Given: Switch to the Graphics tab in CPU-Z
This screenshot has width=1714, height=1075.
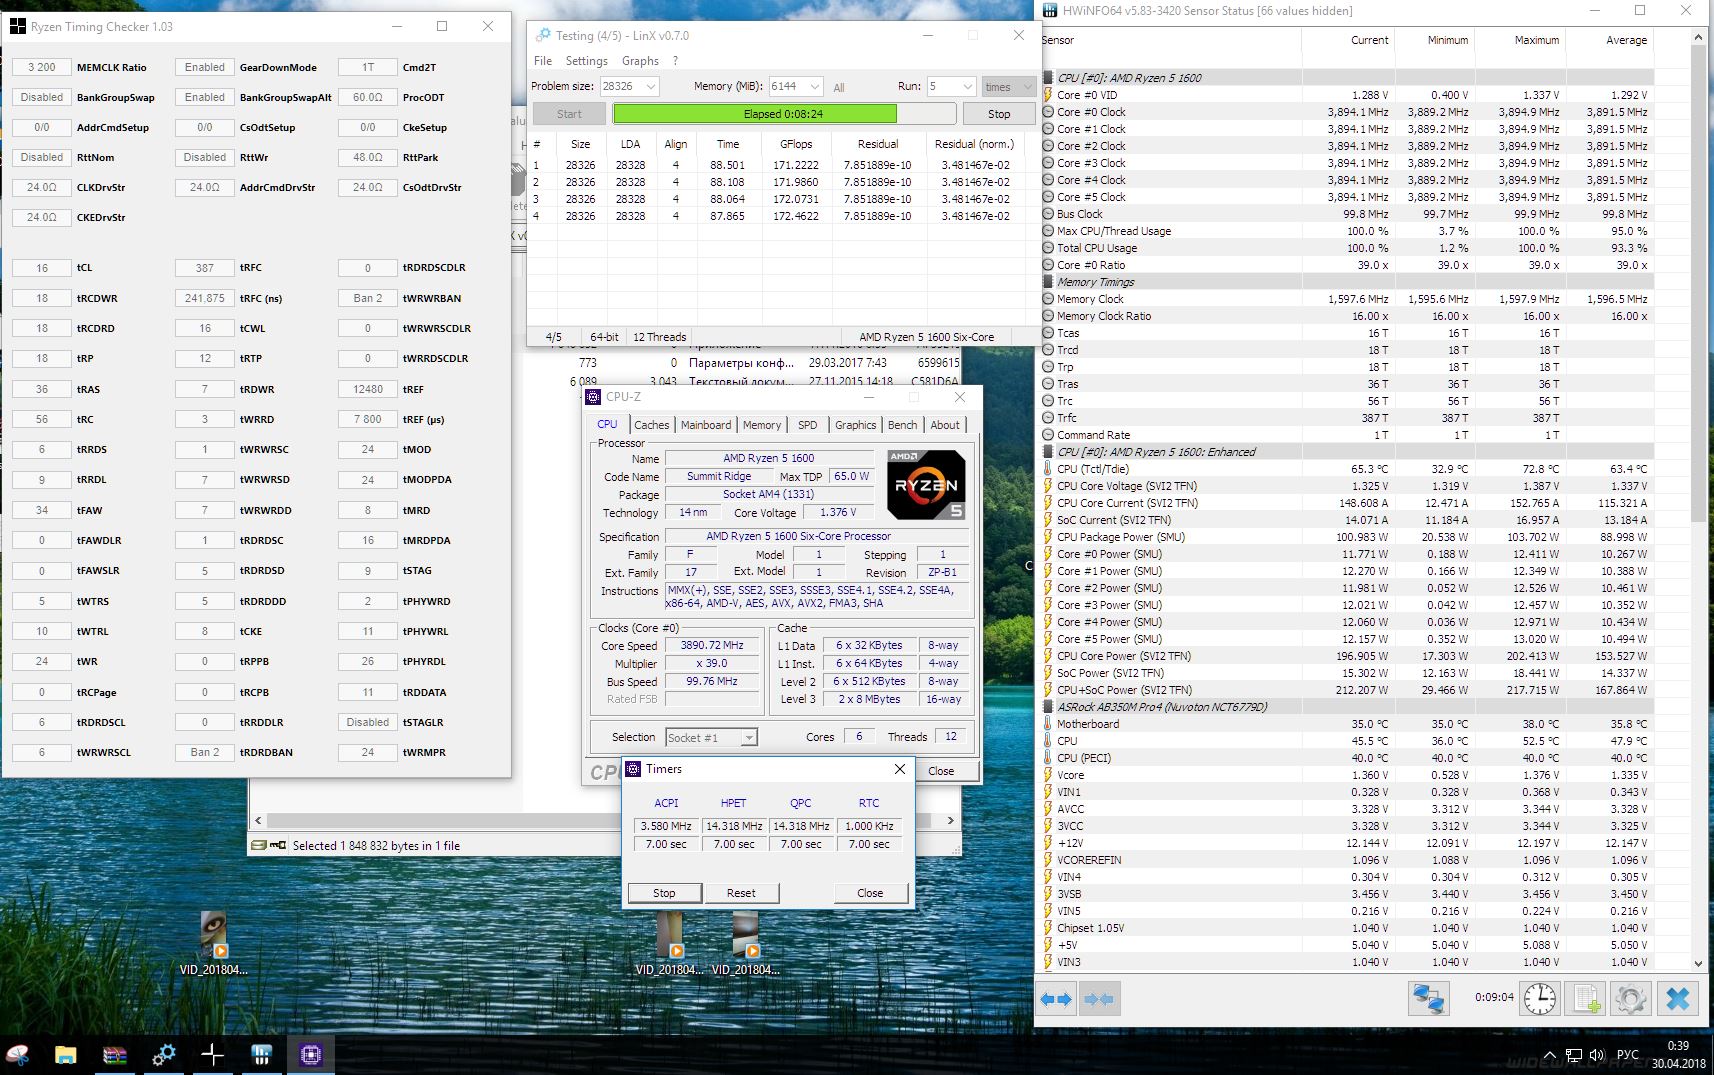Looking at the screenshot, I should click(x=856, y=425).
